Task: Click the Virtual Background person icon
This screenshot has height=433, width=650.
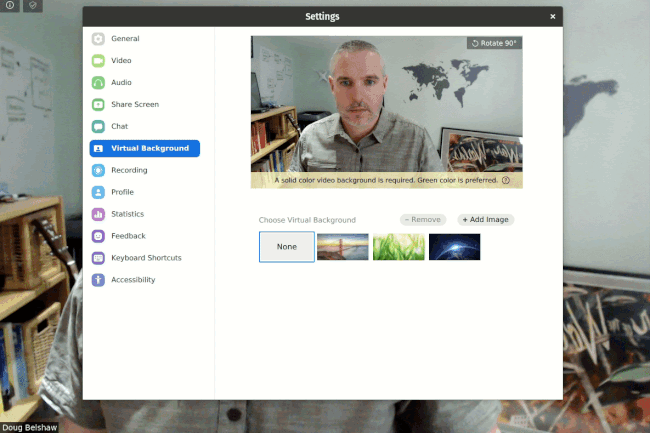Action: [98, 148]
